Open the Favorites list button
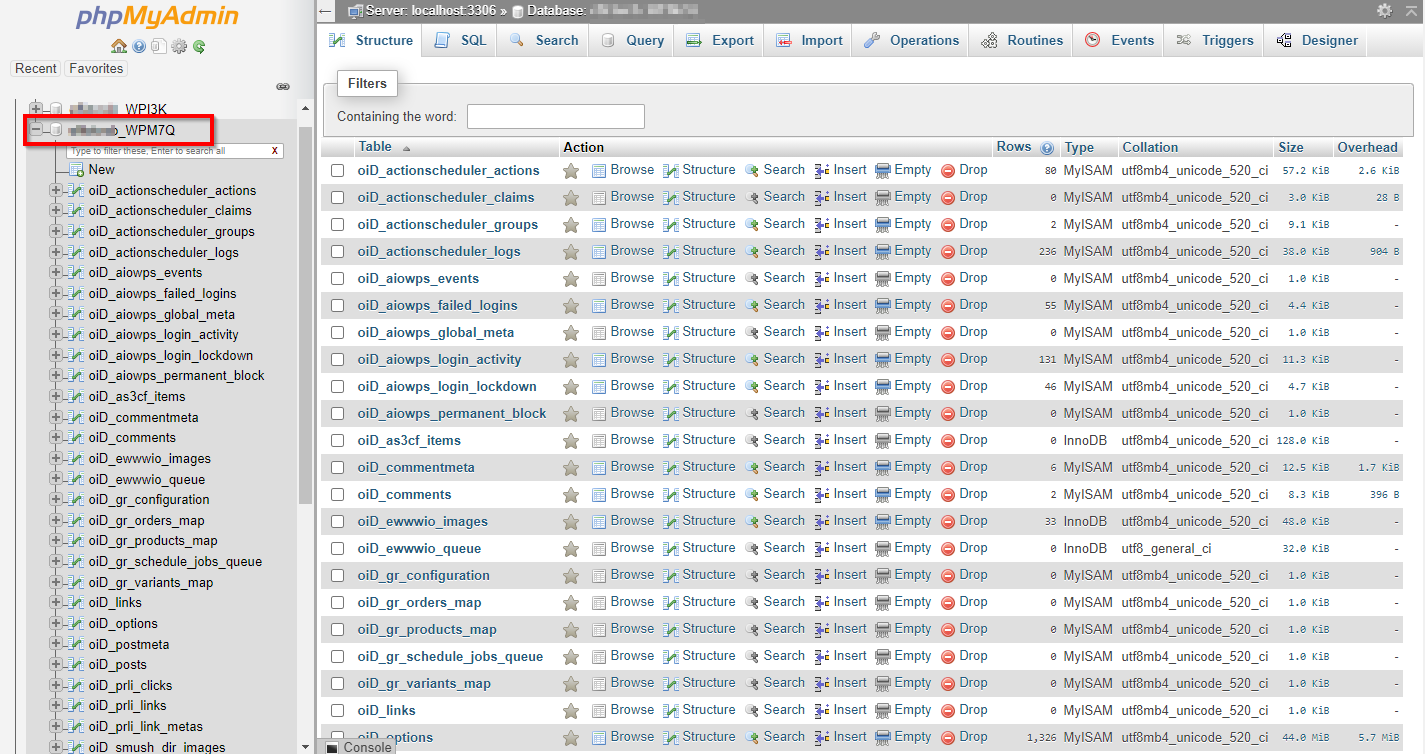The width and height of the screenshot is (1425, 754). (x=96, y=69)
